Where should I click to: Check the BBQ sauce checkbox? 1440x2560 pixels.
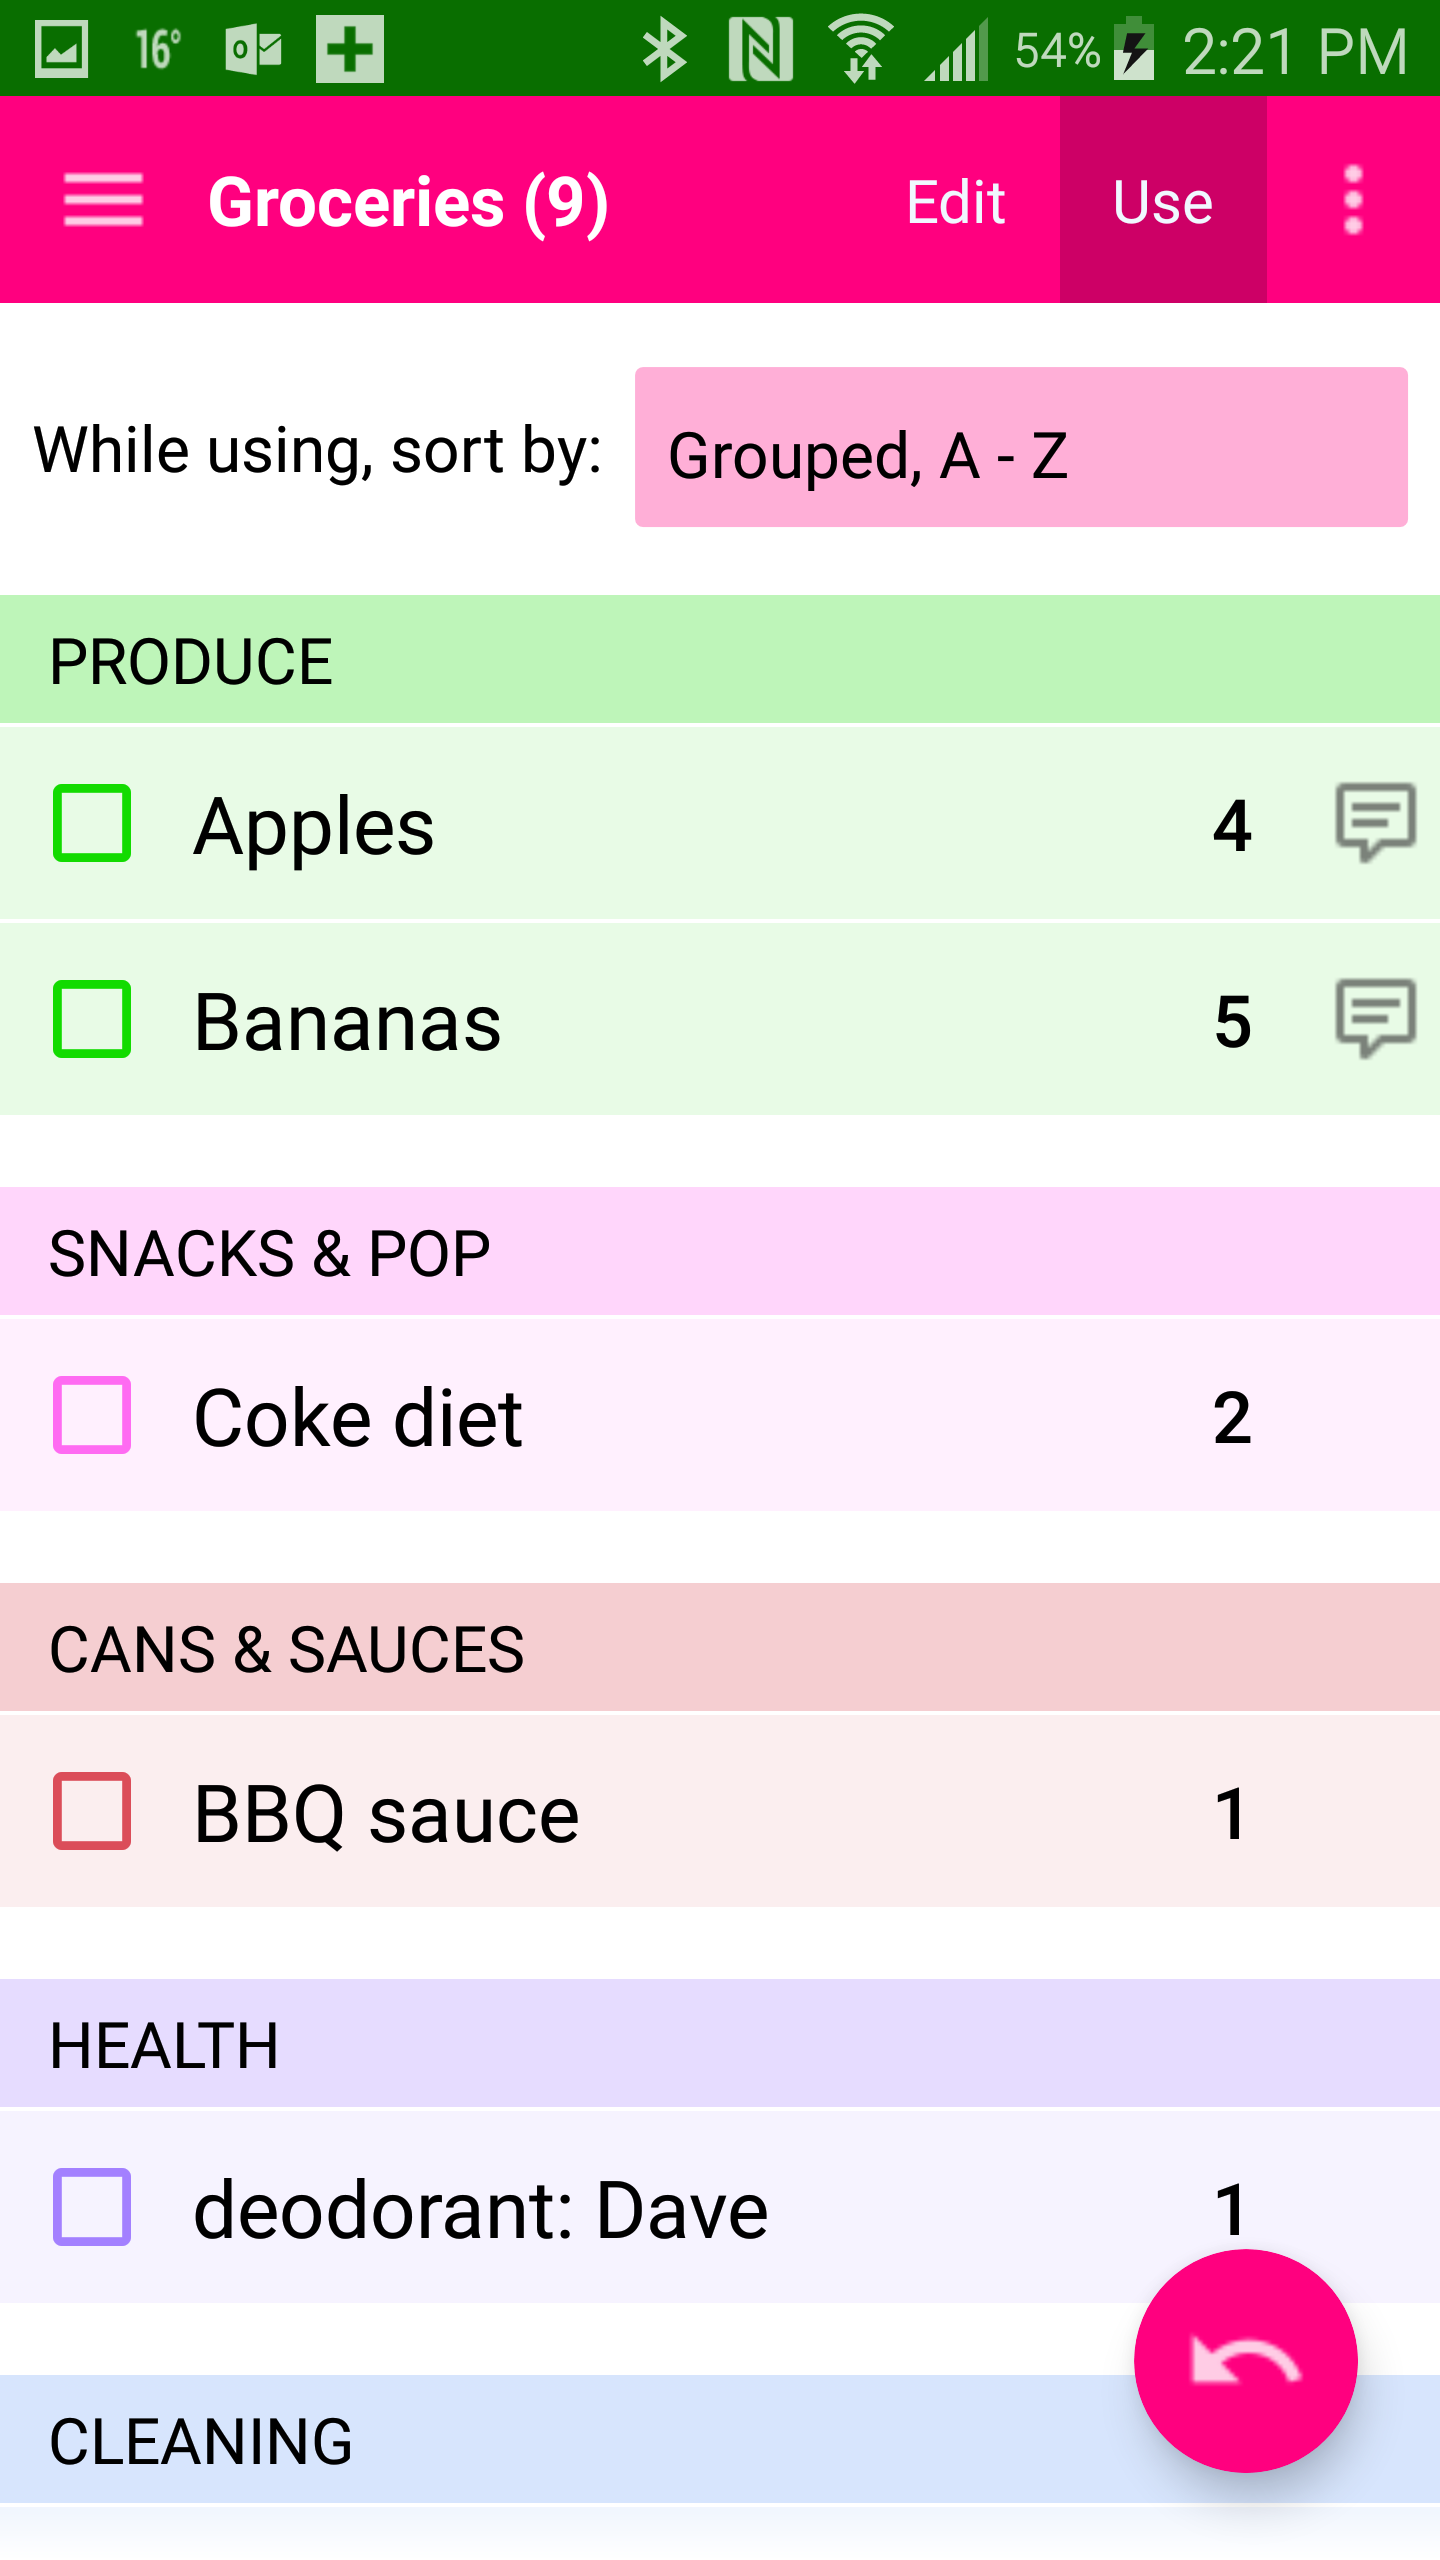[92, 1811]
